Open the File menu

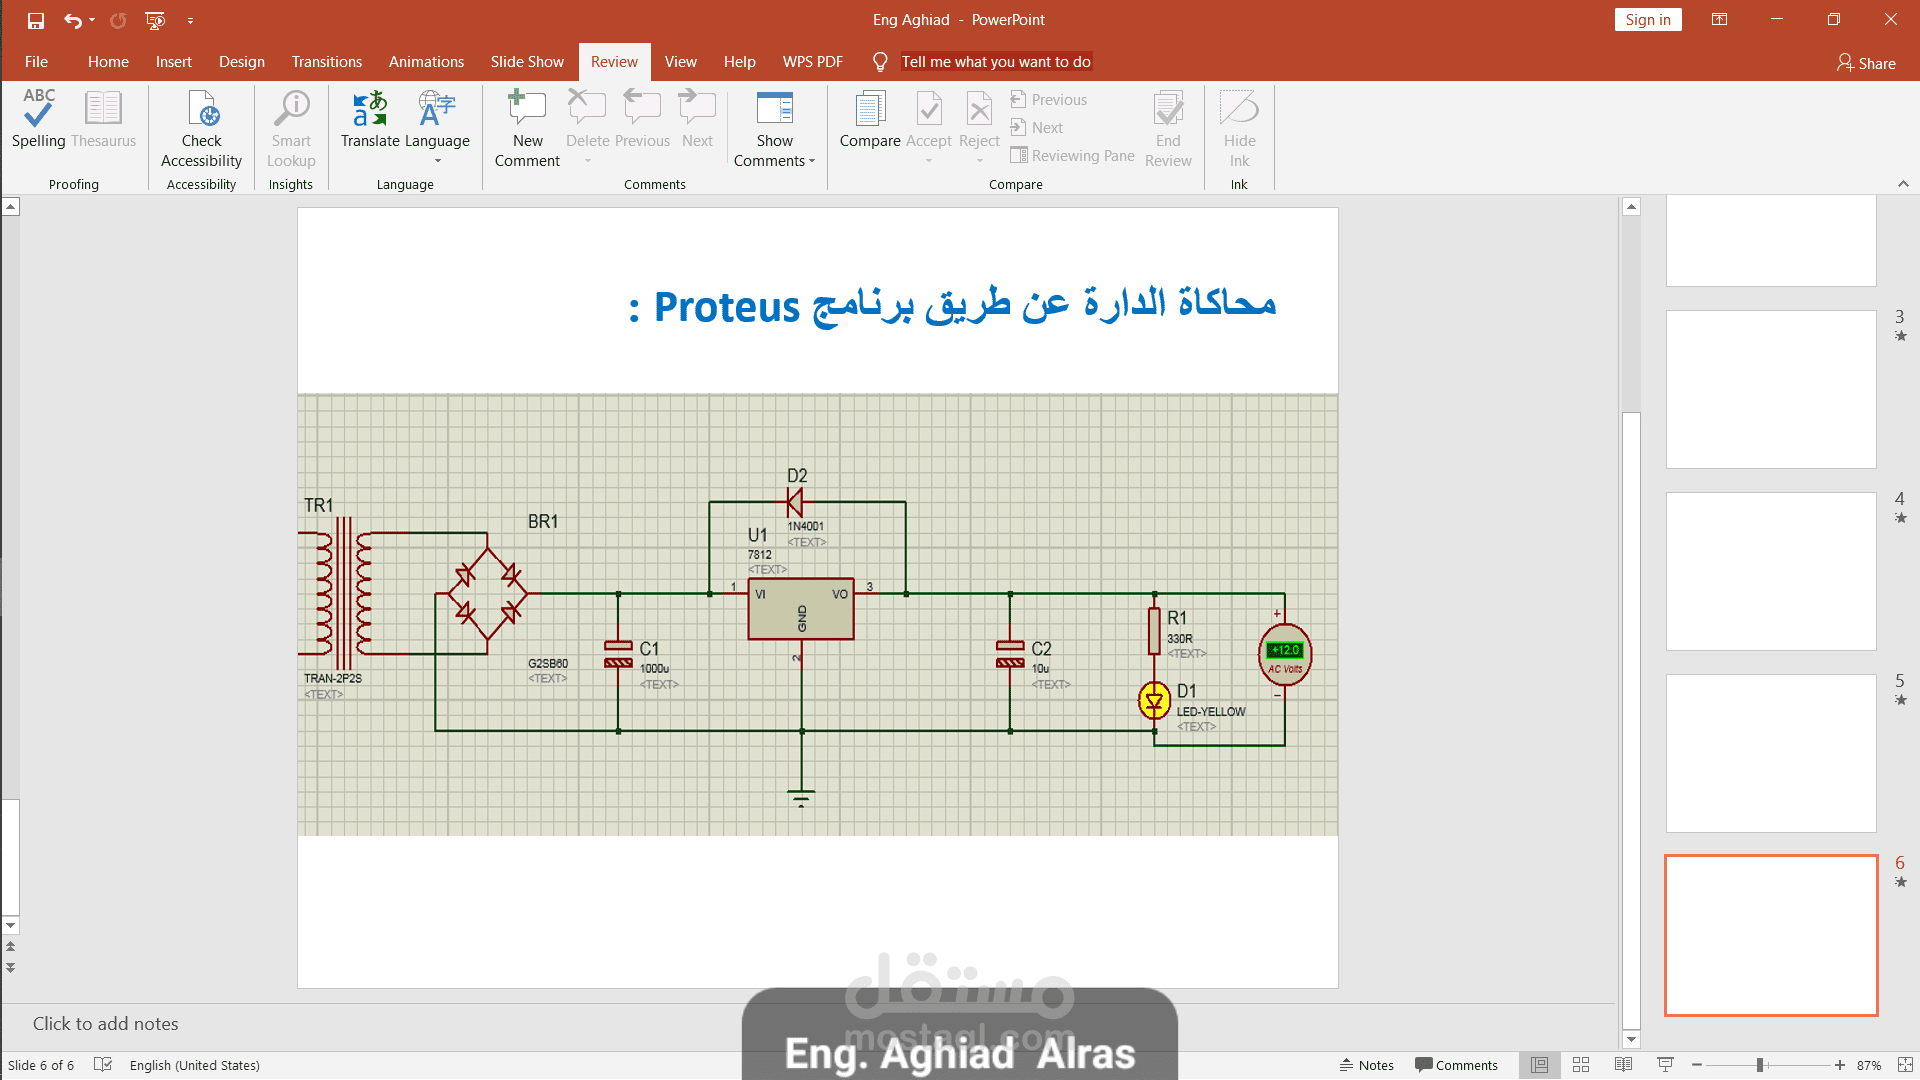[36, 62]
